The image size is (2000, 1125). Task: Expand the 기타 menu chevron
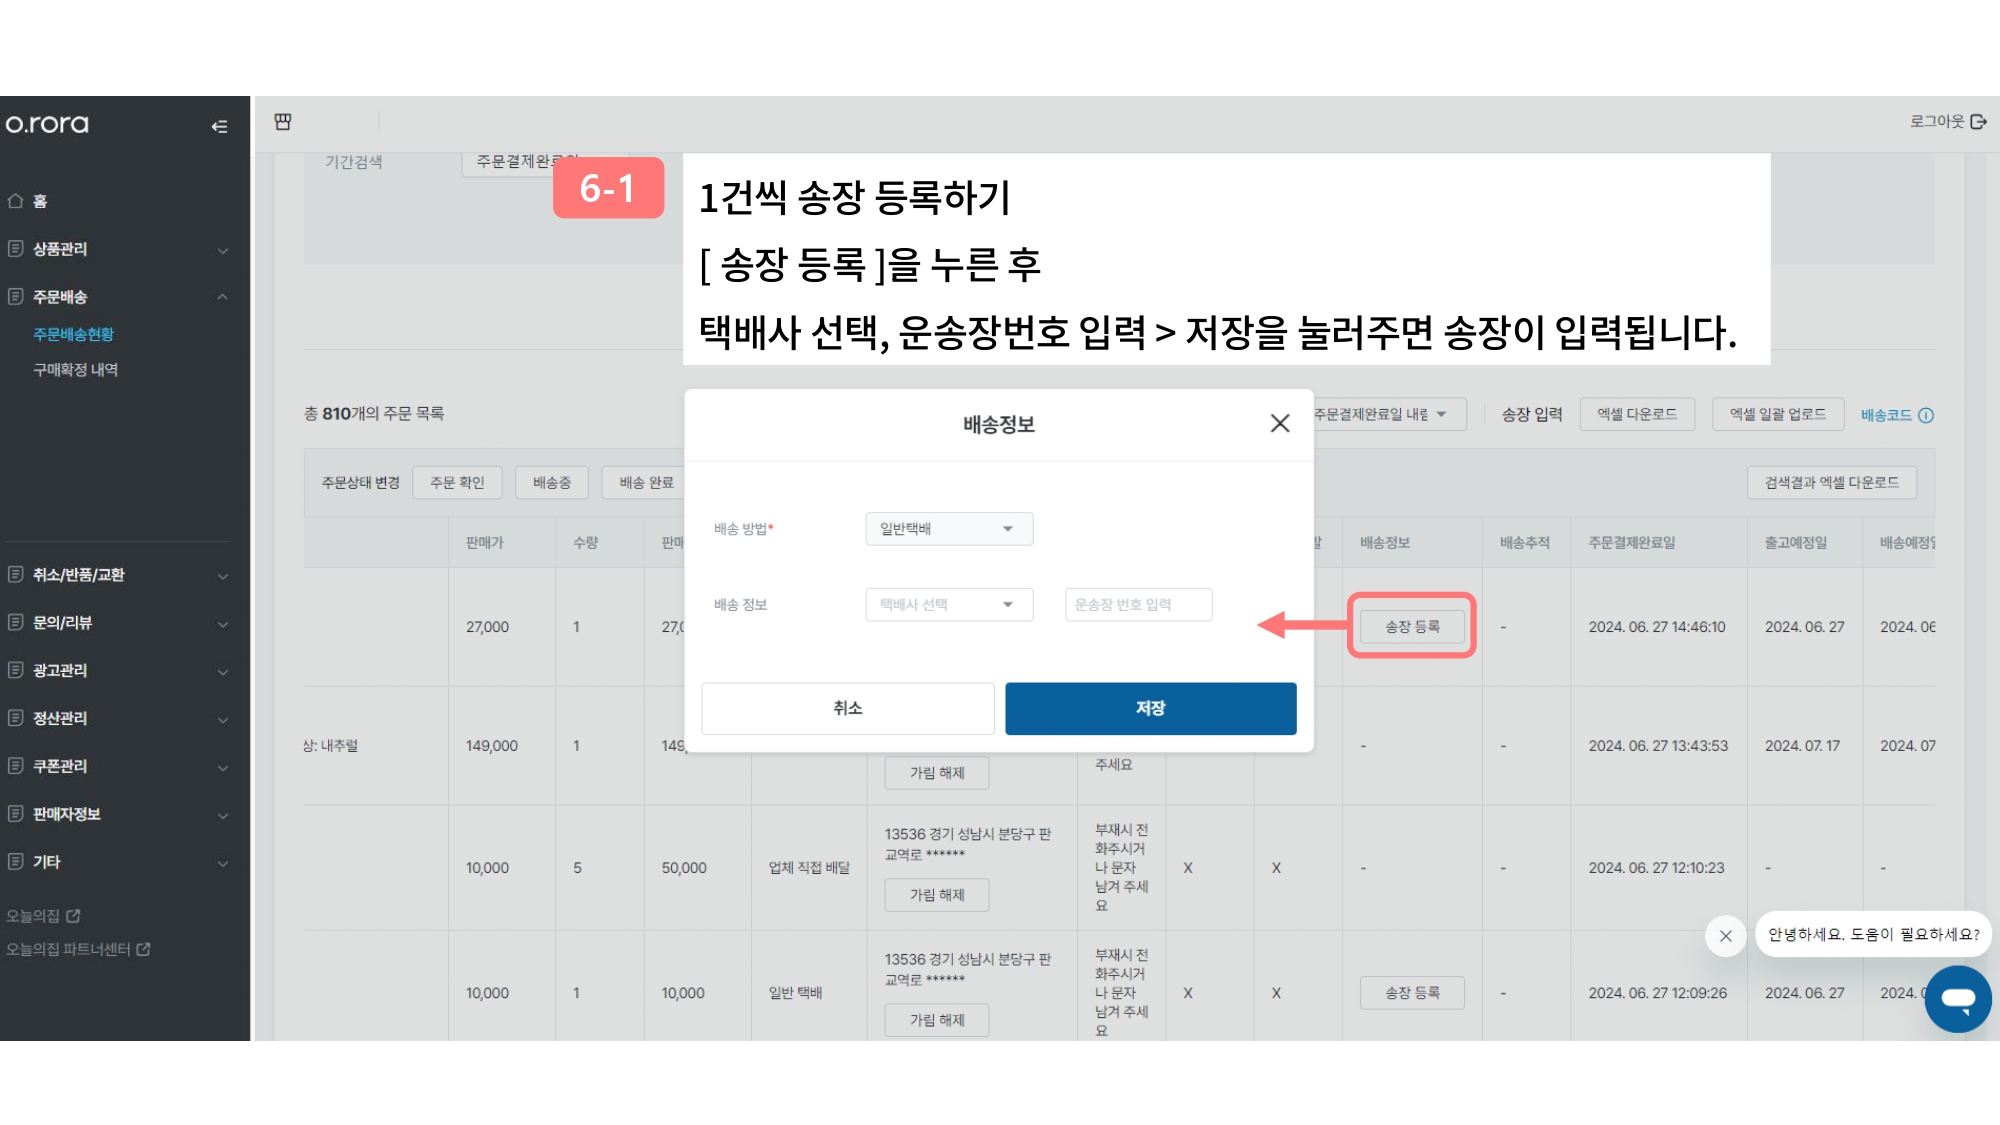223,863
